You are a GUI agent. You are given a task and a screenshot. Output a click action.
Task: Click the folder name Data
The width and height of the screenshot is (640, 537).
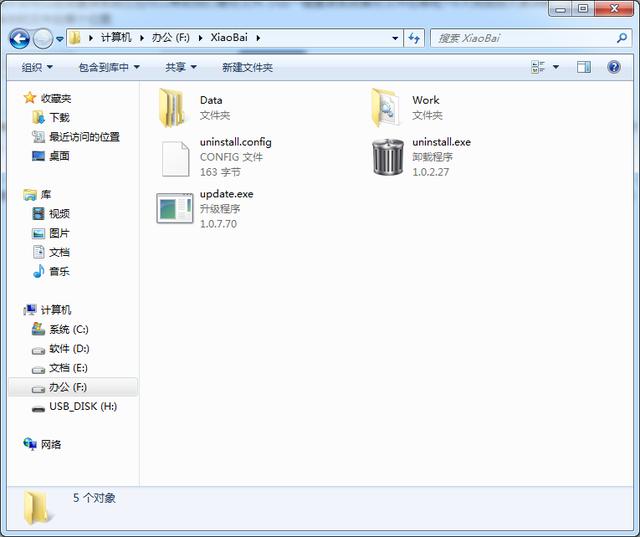211,100
